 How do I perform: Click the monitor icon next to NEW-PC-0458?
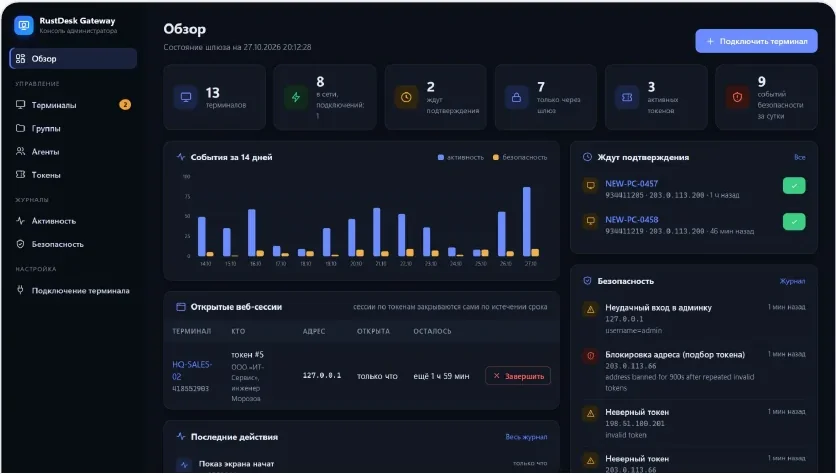[591, 221]
